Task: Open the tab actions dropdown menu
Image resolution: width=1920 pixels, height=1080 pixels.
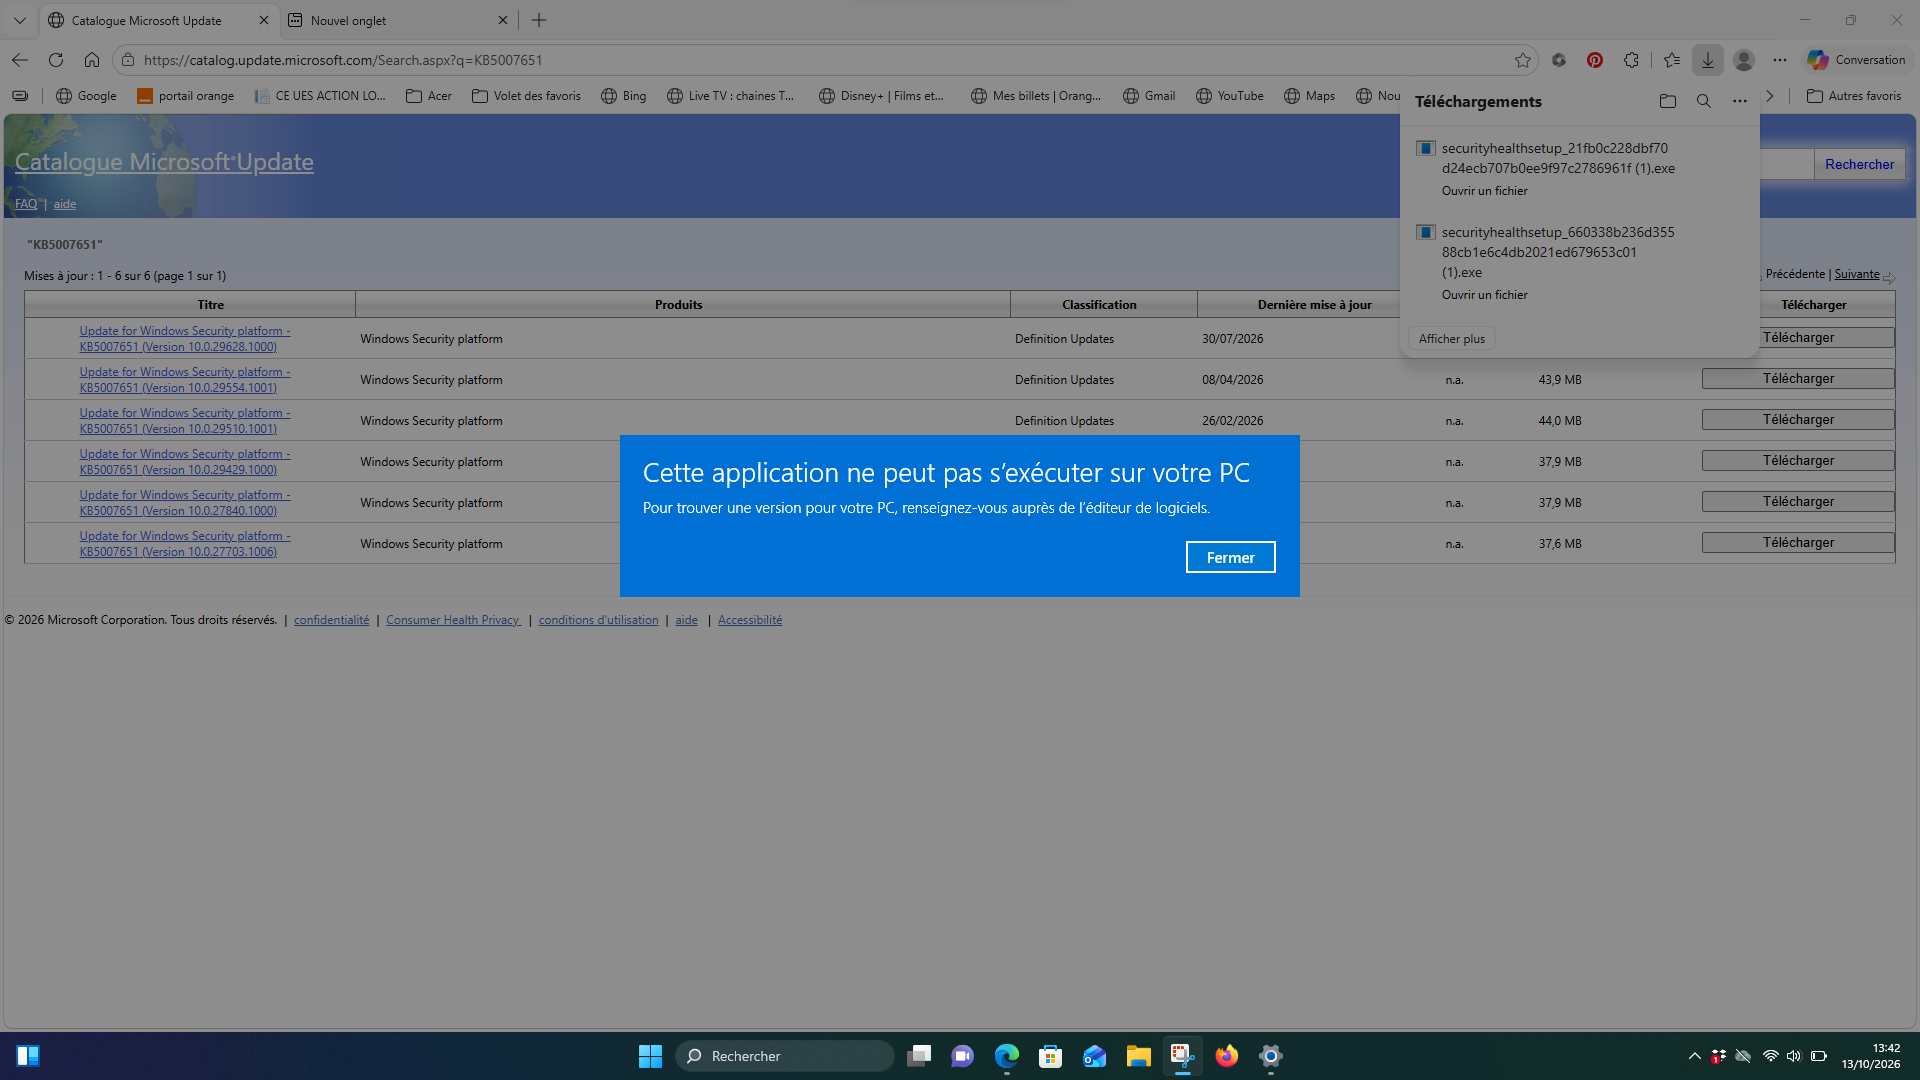Action: point(20,20)
